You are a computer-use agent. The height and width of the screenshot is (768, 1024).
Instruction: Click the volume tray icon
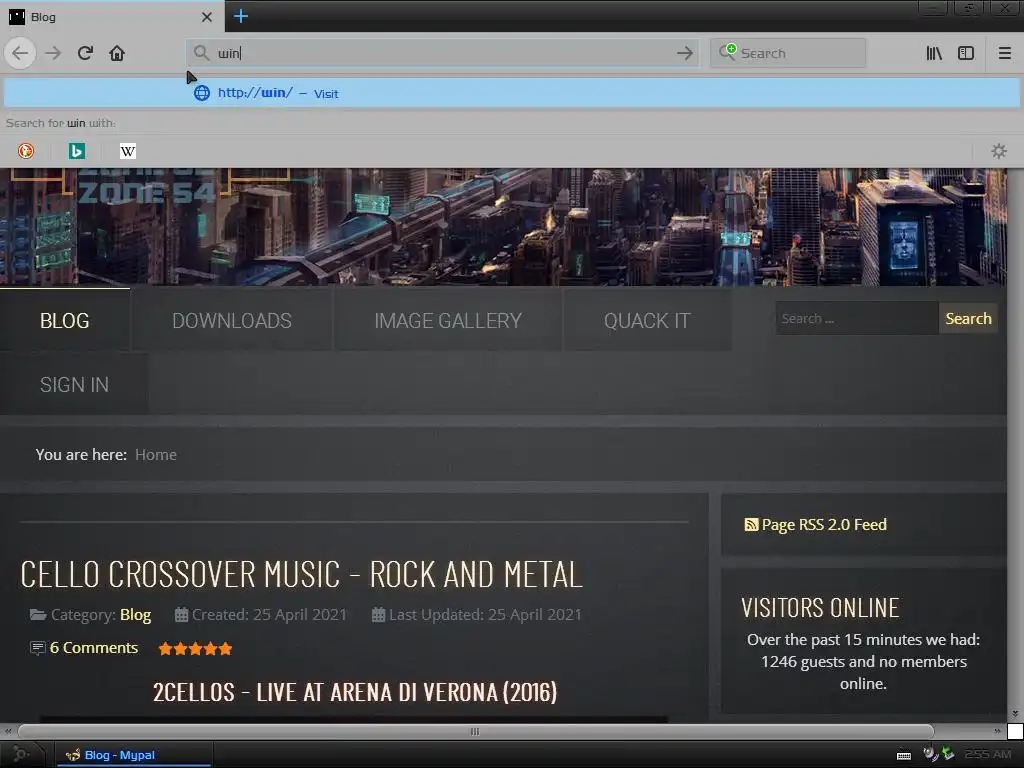930,754
